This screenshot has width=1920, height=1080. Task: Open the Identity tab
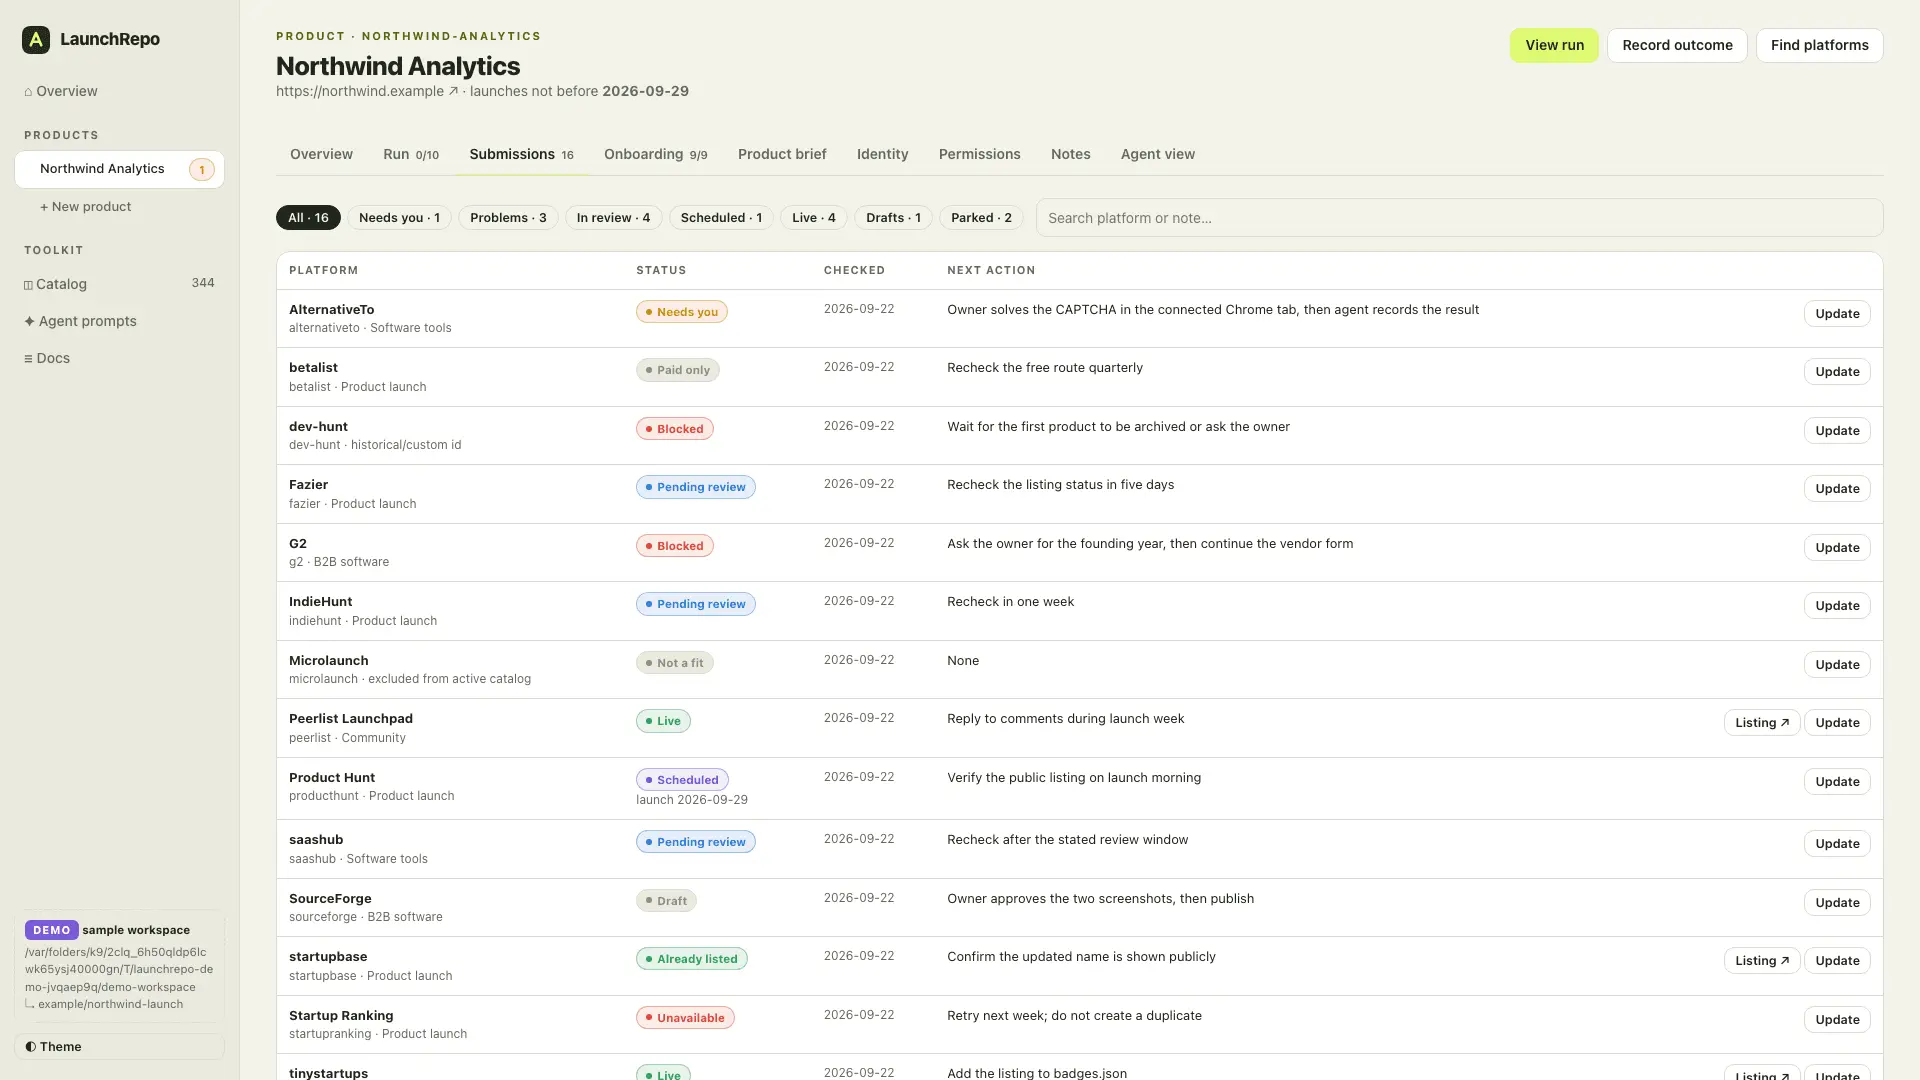point(882,154)
